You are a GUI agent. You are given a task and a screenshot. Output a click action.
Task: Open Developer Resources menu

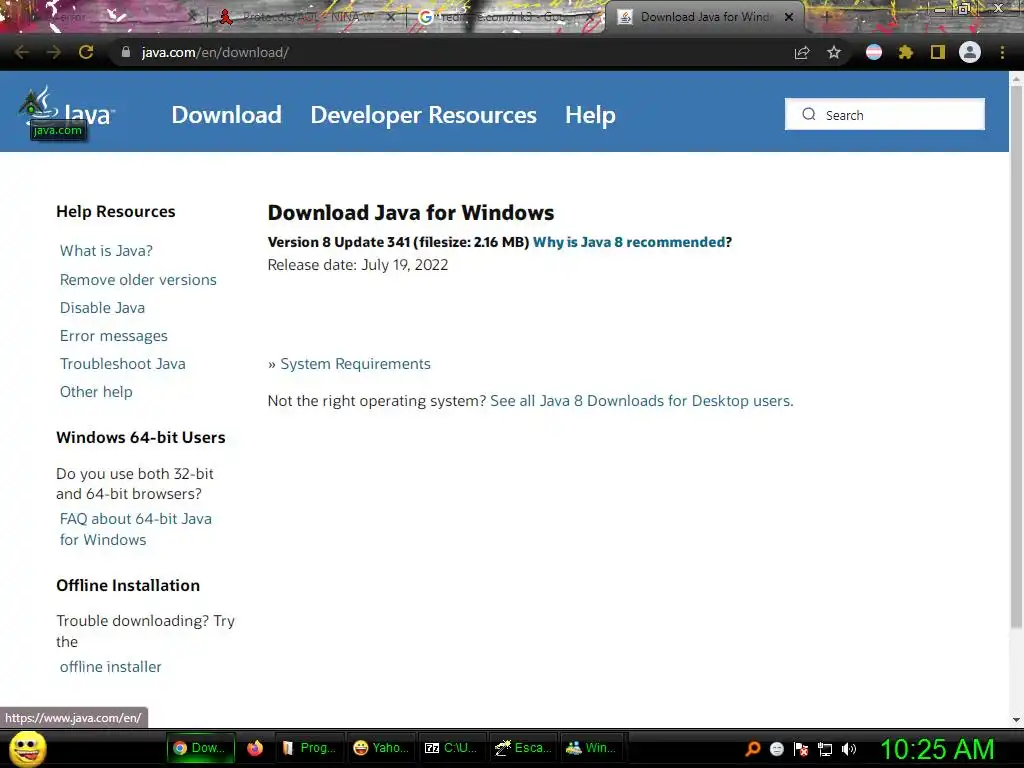point(423,115)
